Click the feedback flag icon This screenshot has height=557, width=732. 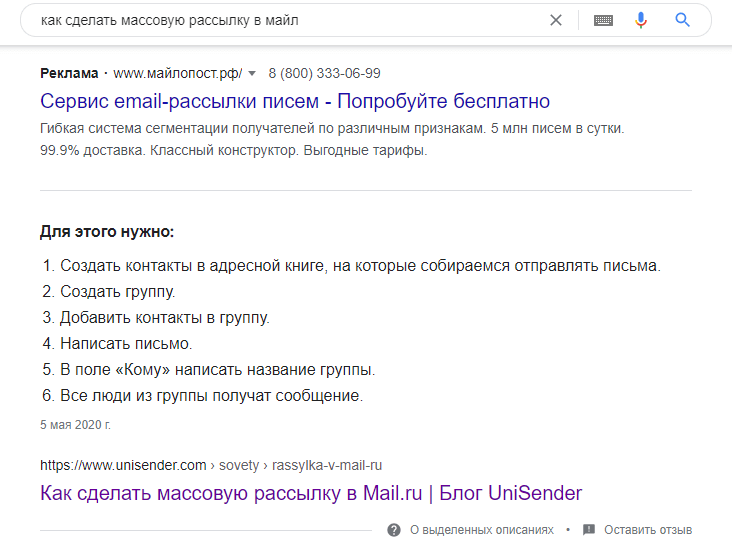pyautogui.click(x=589, y=530)
